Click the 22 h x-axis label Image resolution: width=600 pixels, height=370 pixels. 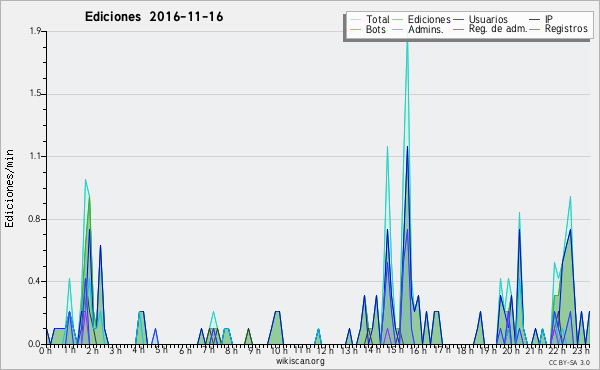point(558,350)
